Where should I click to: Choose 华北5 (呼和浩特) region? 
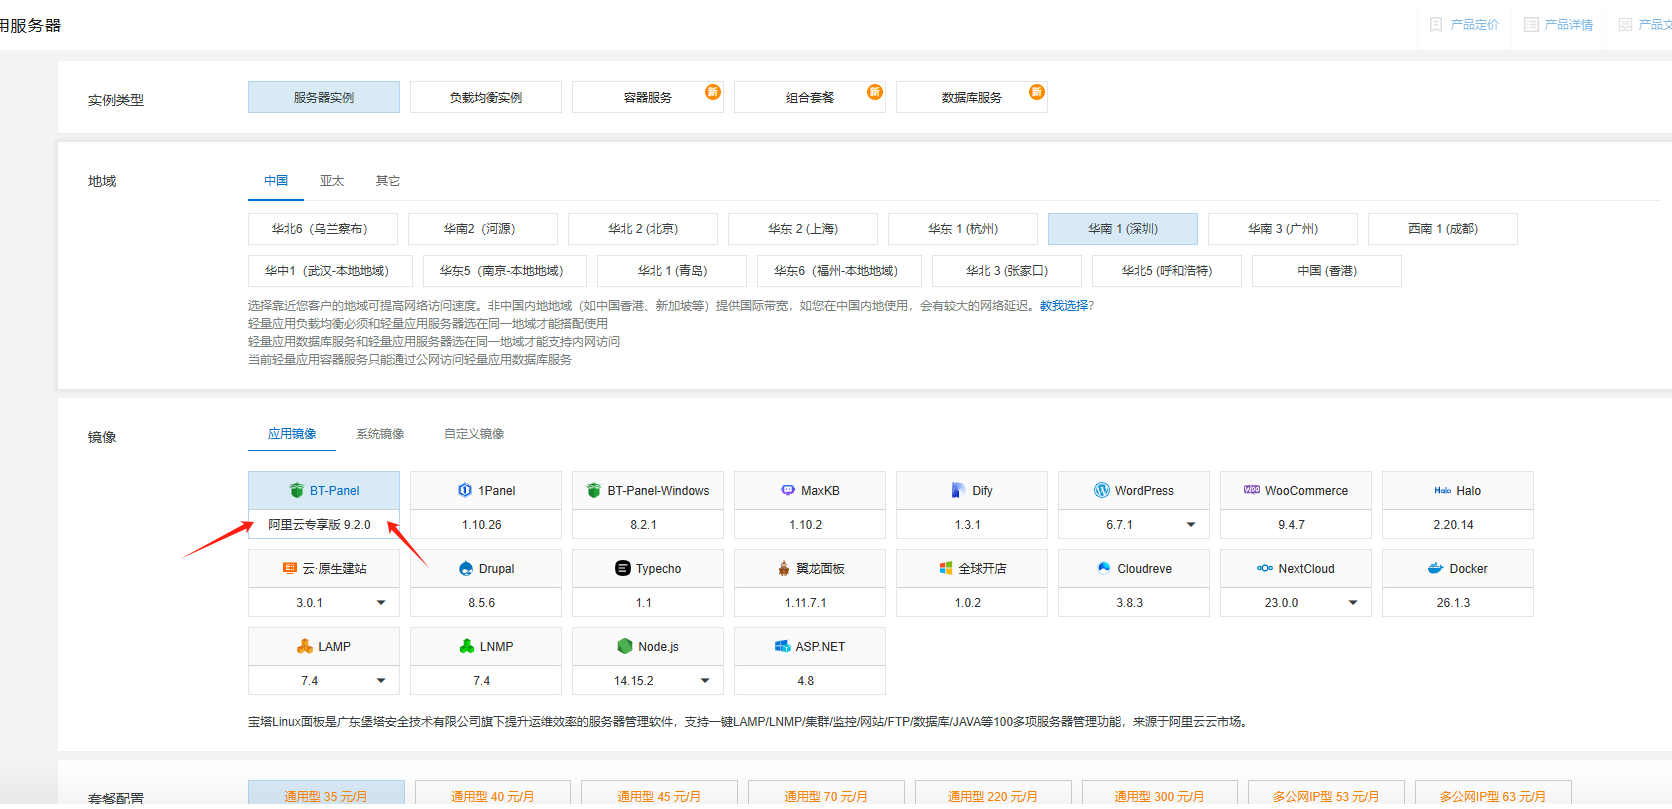(1167, 271)
